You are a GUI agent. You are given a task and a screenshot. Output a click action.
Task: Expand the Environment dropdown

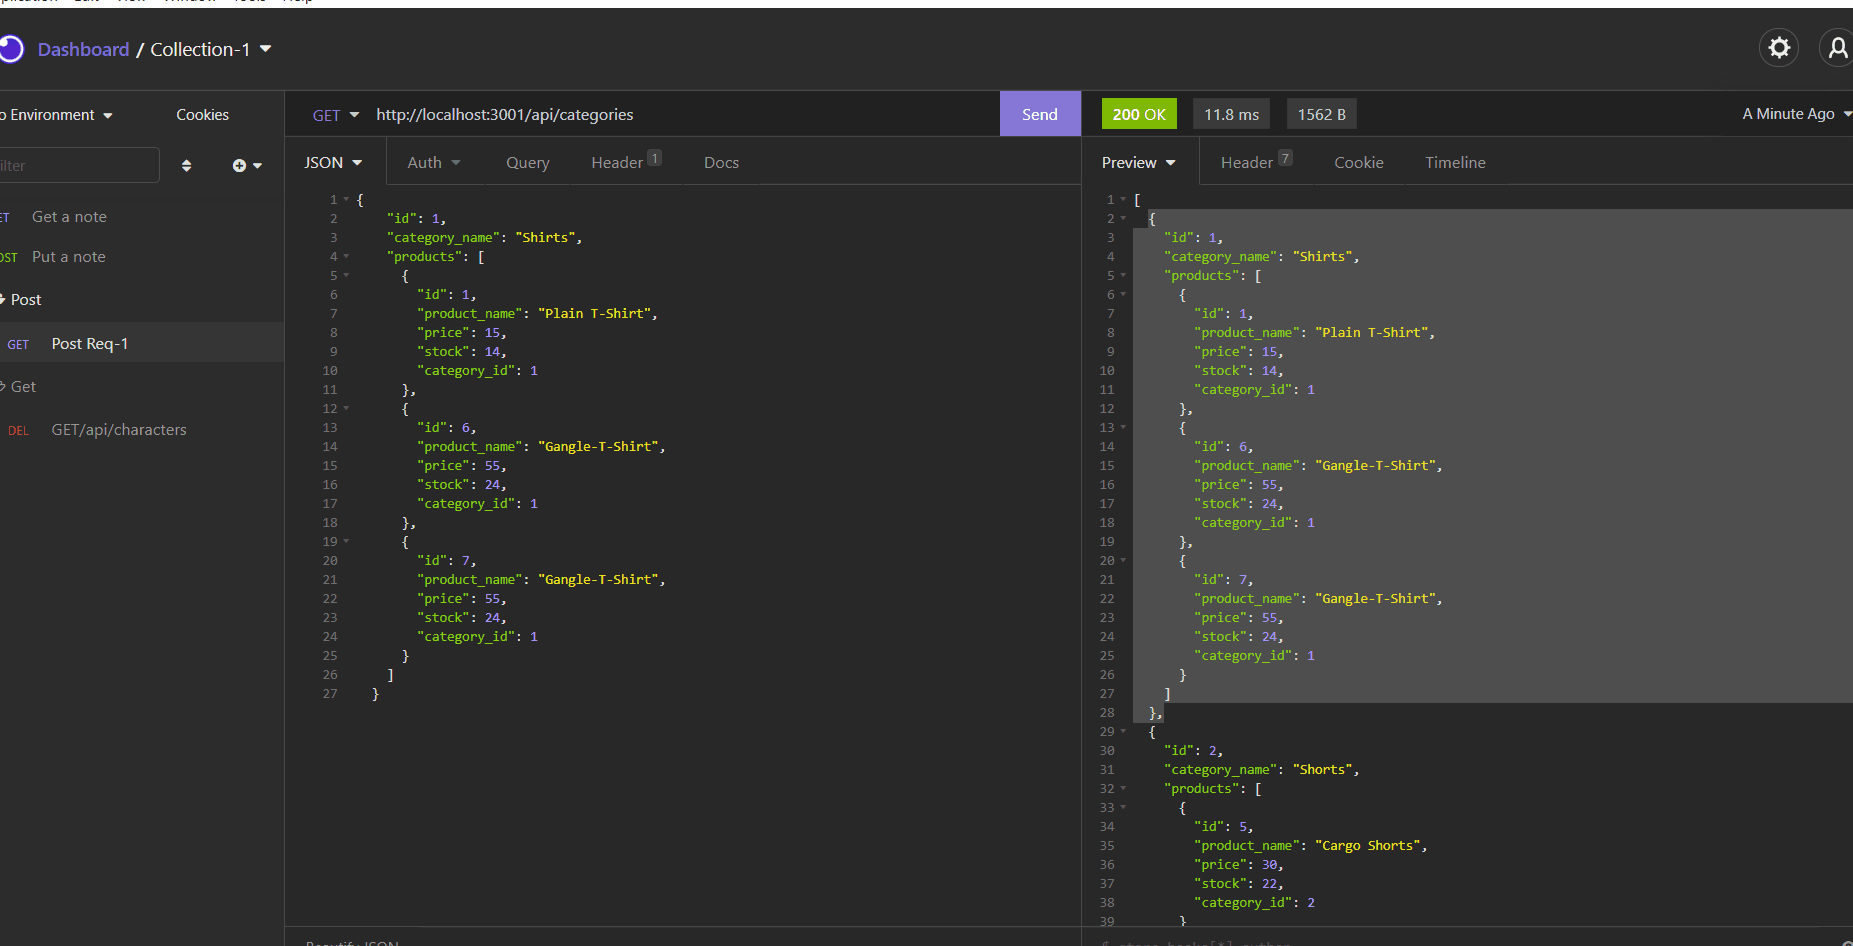(58, 115)
